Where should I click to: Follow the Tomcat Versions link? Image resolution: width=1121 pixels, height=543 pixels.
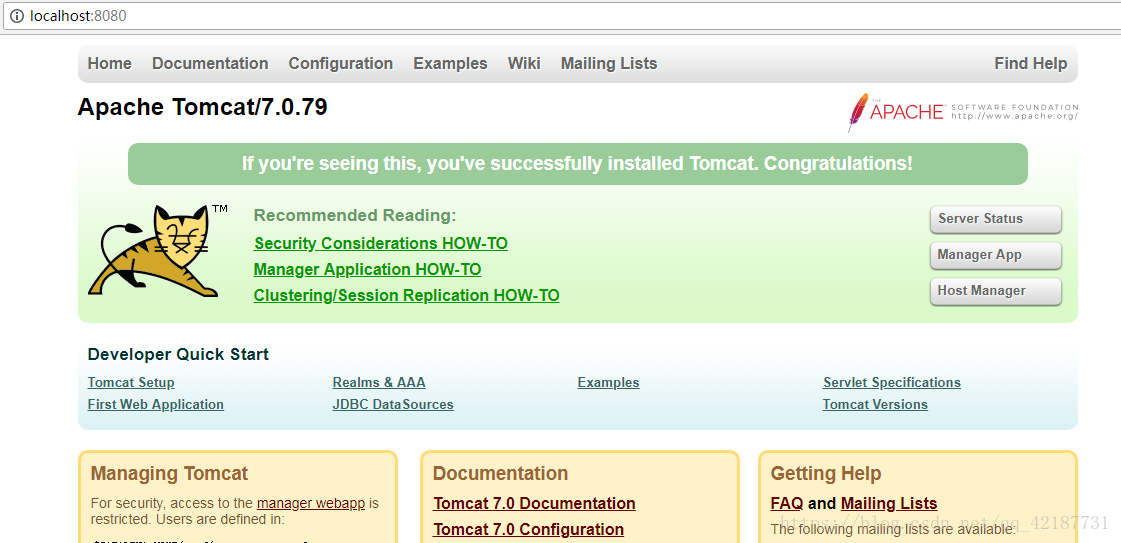coord(875,404)
